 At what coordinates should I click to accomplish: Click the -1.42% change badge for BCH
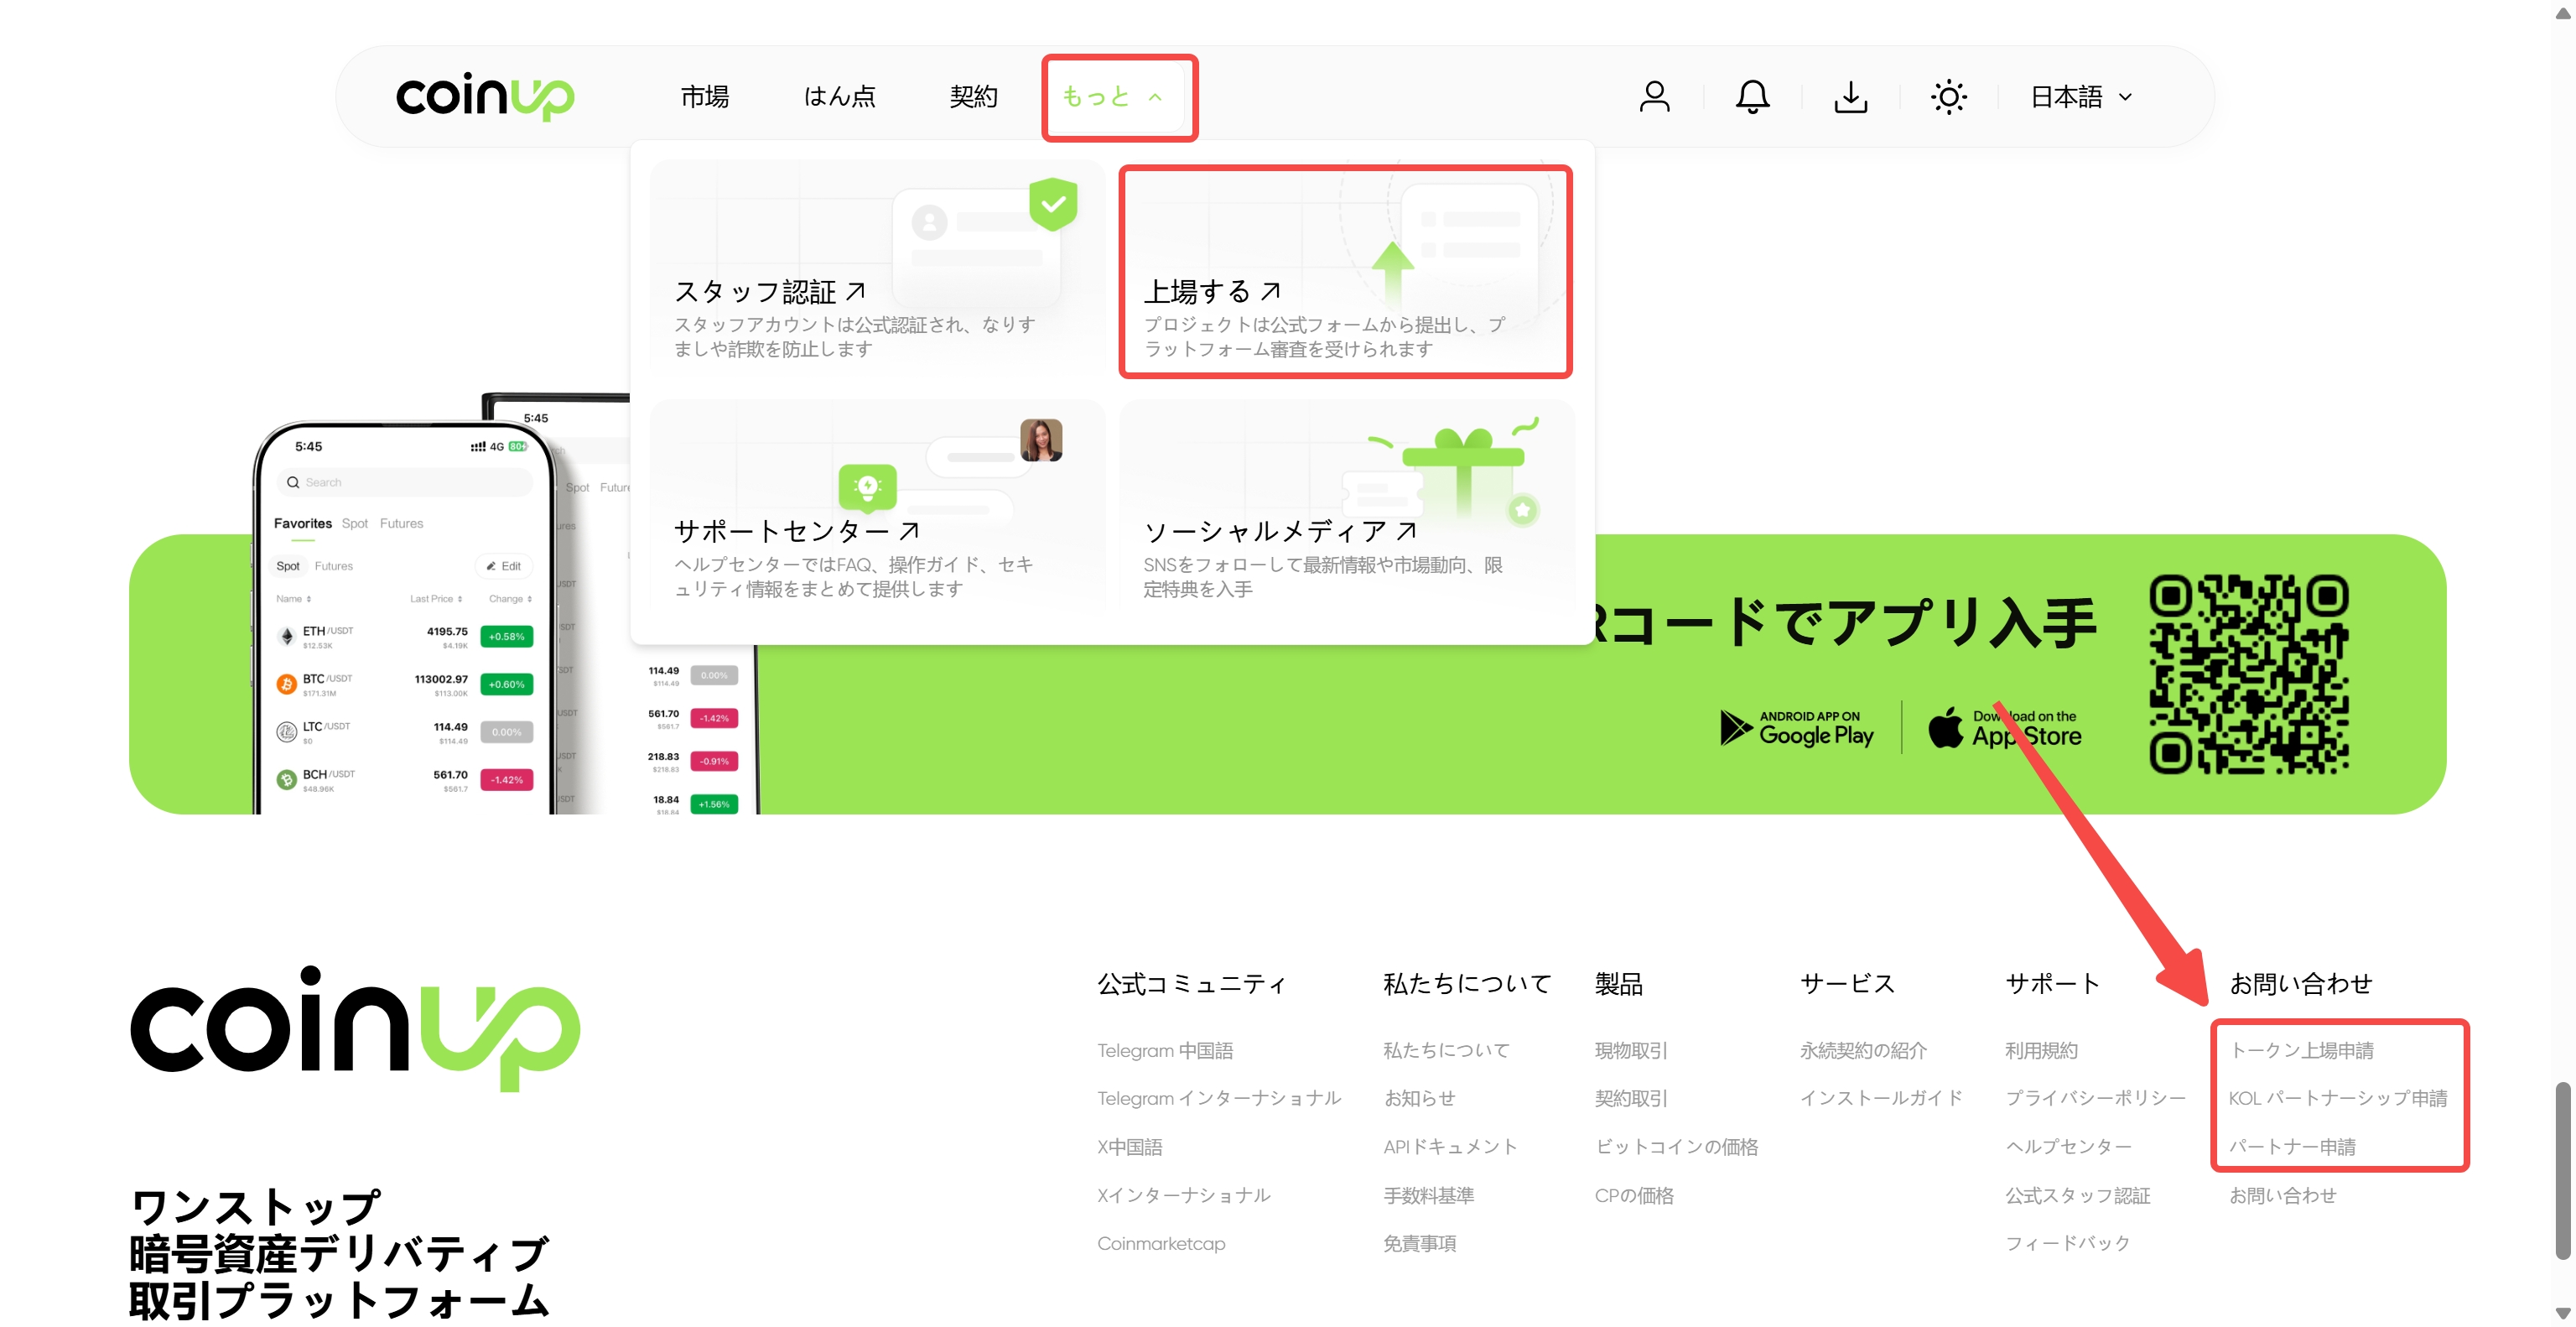(x=506, y=779)
